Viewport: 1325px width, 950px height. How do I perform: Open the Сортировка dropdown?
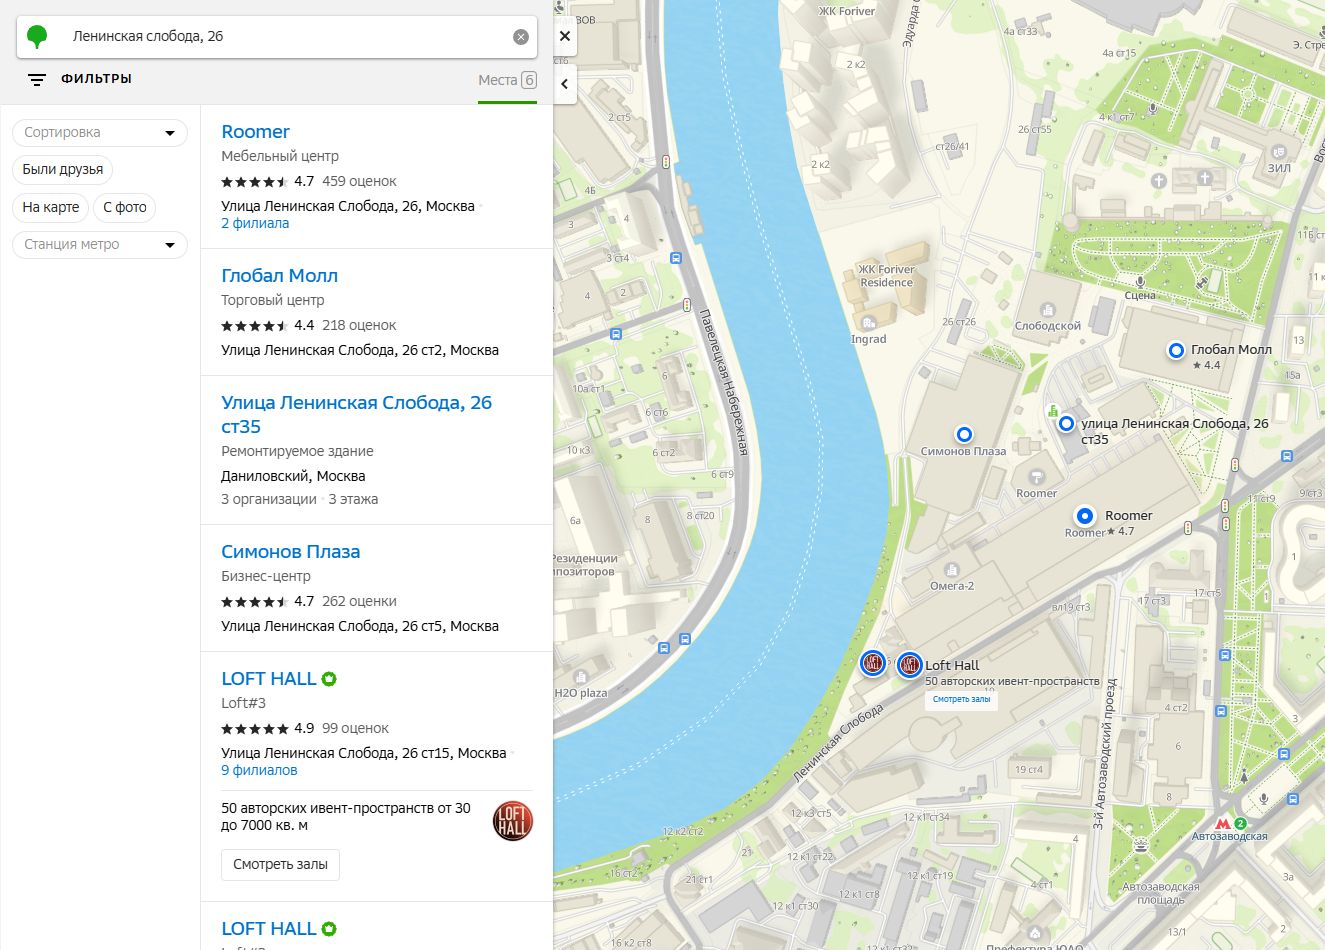[99, 133]
